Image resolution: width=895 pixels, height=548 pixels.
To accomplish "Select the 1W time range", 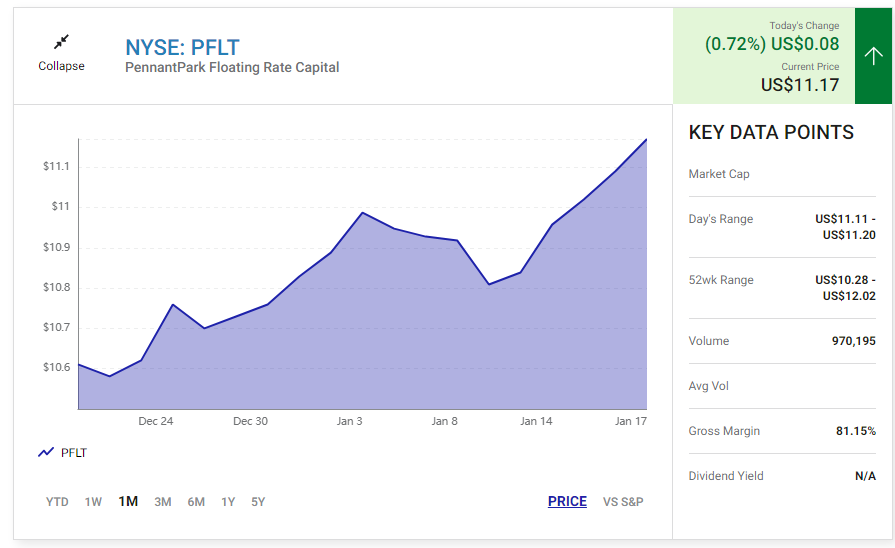I will [x=93, y=502].
